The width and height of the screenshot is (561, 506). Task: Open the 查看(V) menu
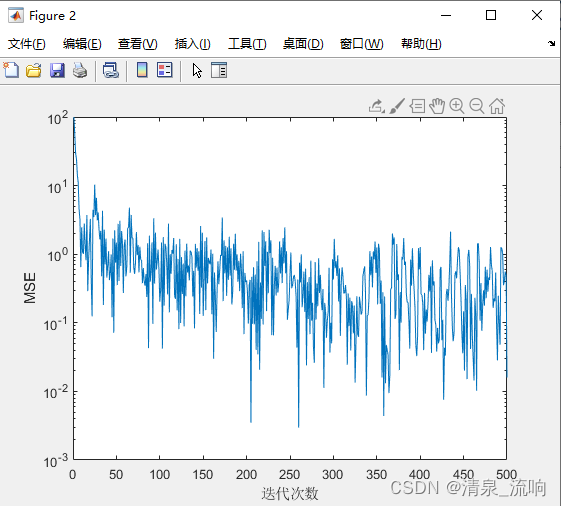pos(138,44)
